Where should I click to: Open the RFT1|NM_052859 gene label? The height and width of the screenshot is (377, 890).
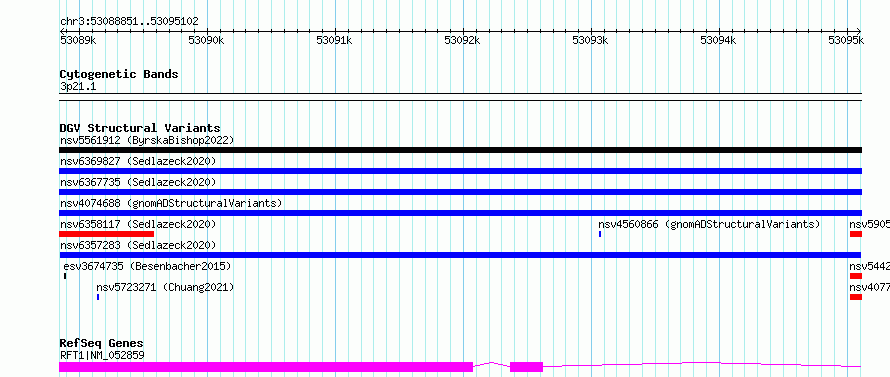tap(102, 355)
